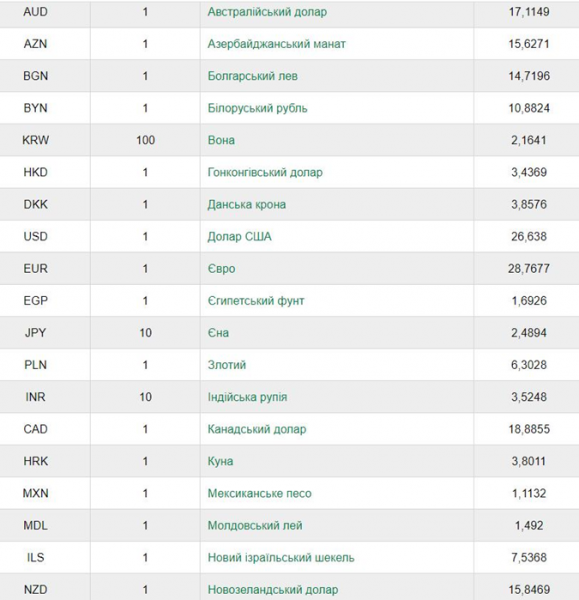Click the Гонконгівський долар link
Viewport: 579px width, 600px height.
coord(265,172)
